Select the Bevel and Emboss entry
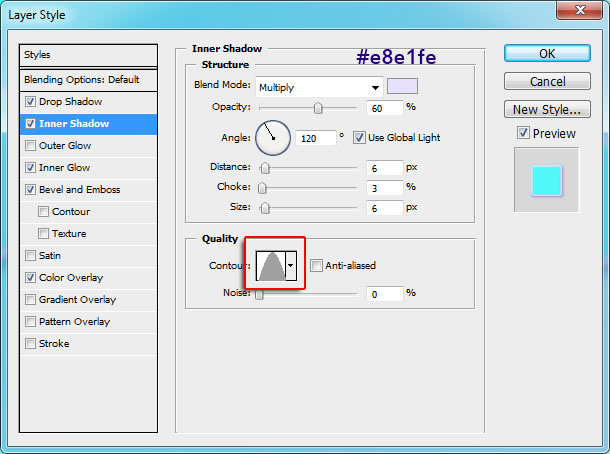This screenshot has width=610, height=454. tap(79, 189)
